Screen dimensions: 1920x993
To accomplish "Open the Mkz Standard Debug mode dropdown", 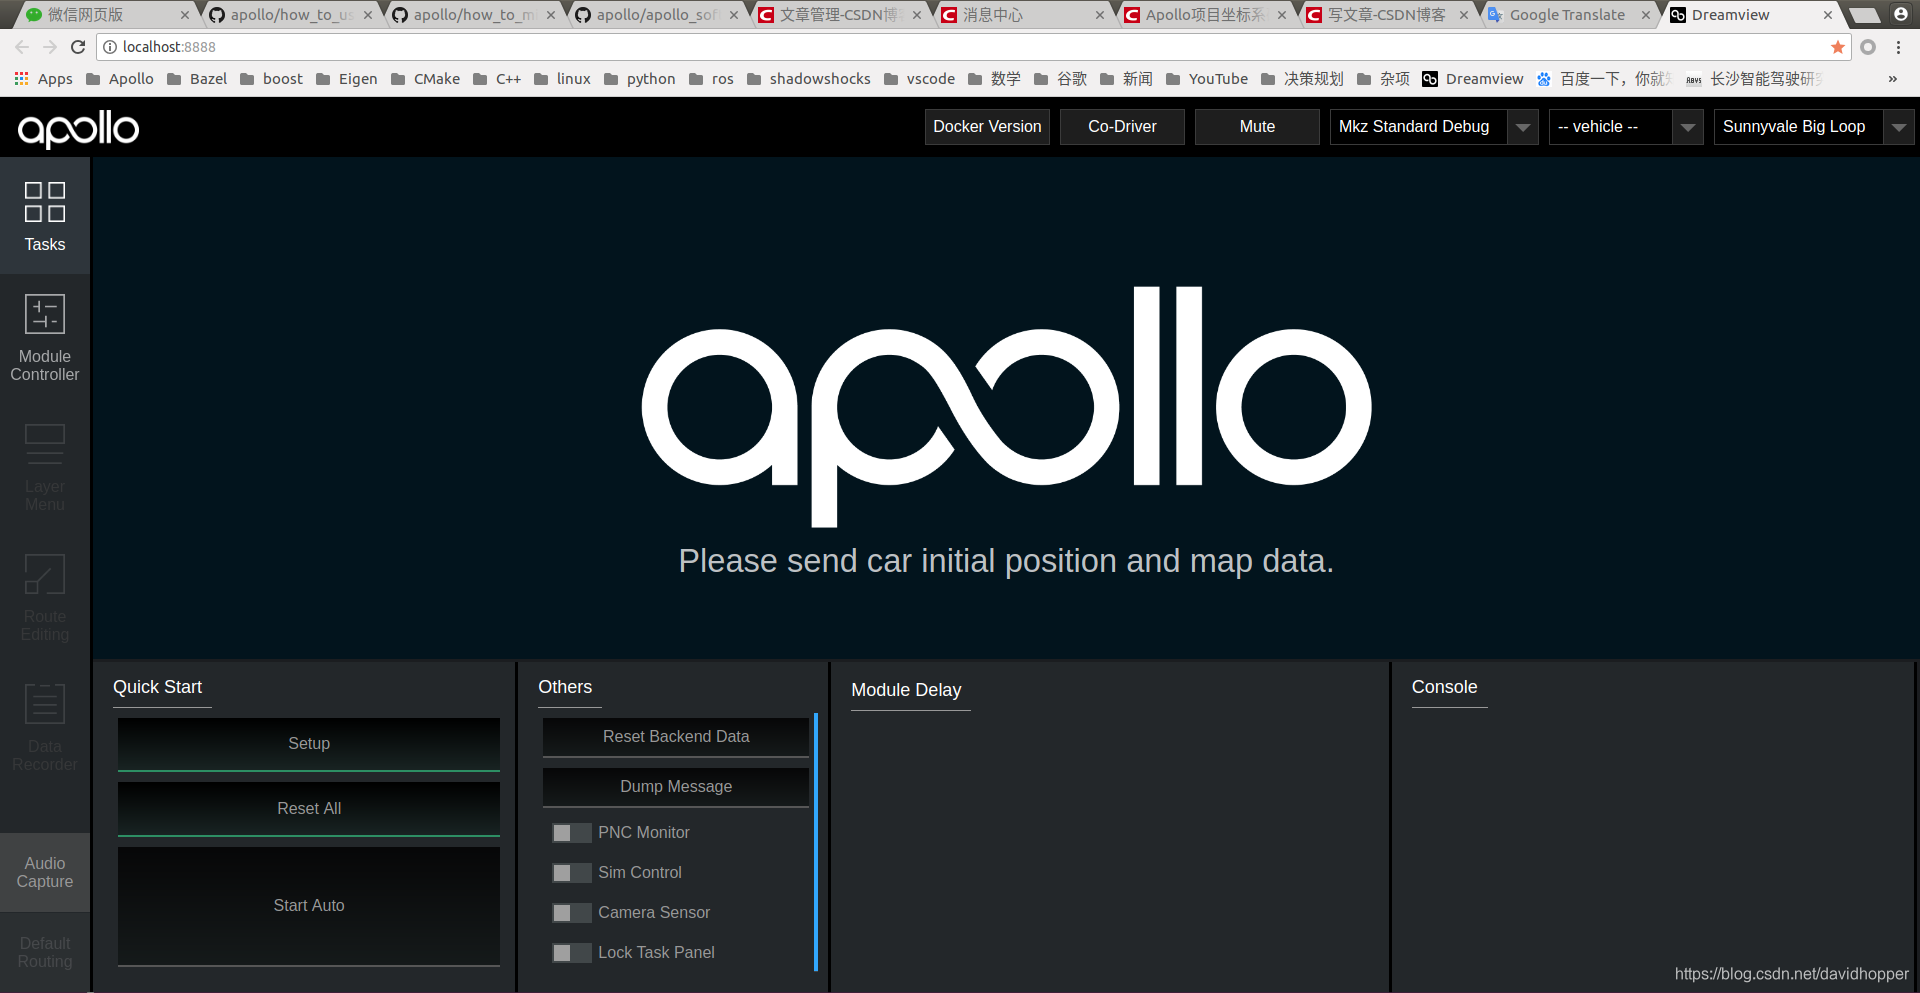I will pos(1434,127).
